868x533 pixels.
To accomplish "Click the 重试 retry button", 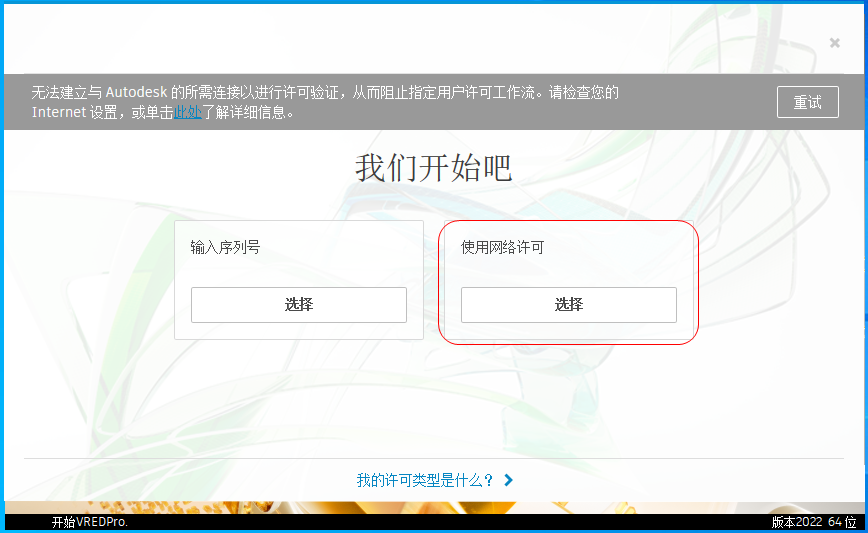I will (807, 102).
